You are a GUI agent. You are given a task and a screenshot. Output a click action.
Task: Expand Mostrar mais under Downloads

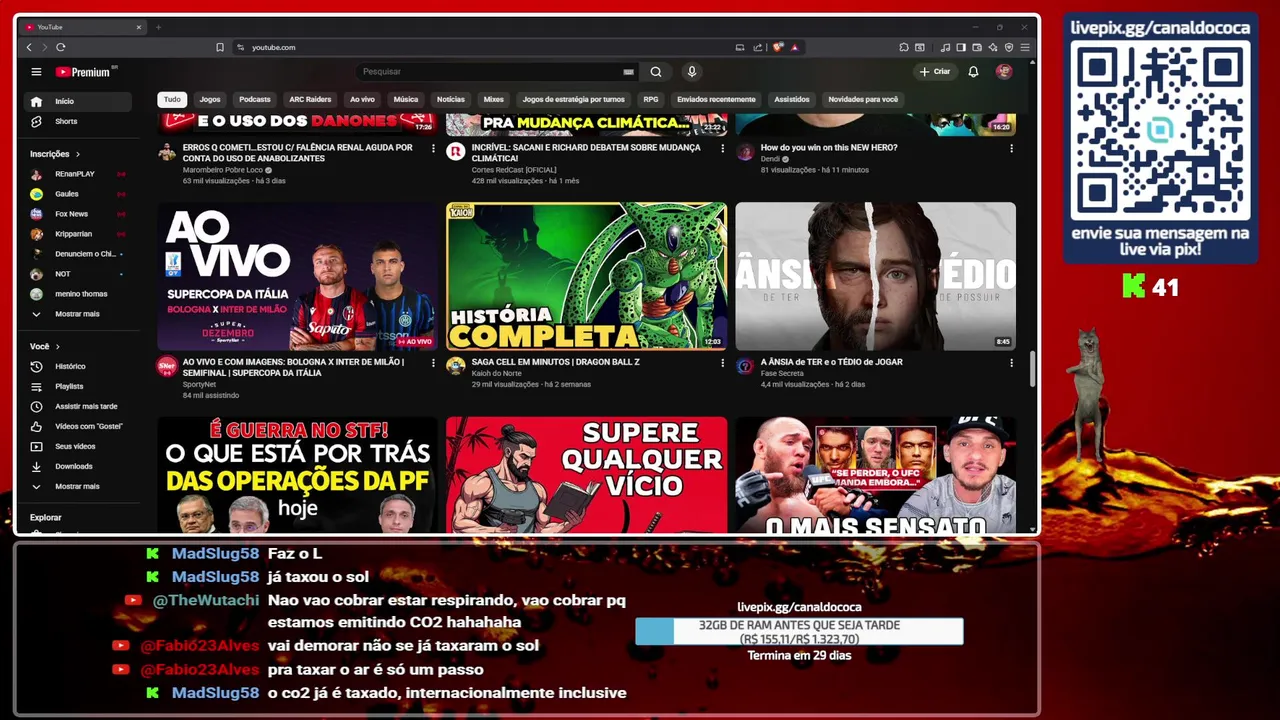pyautogui.click(x=77, y=486)
